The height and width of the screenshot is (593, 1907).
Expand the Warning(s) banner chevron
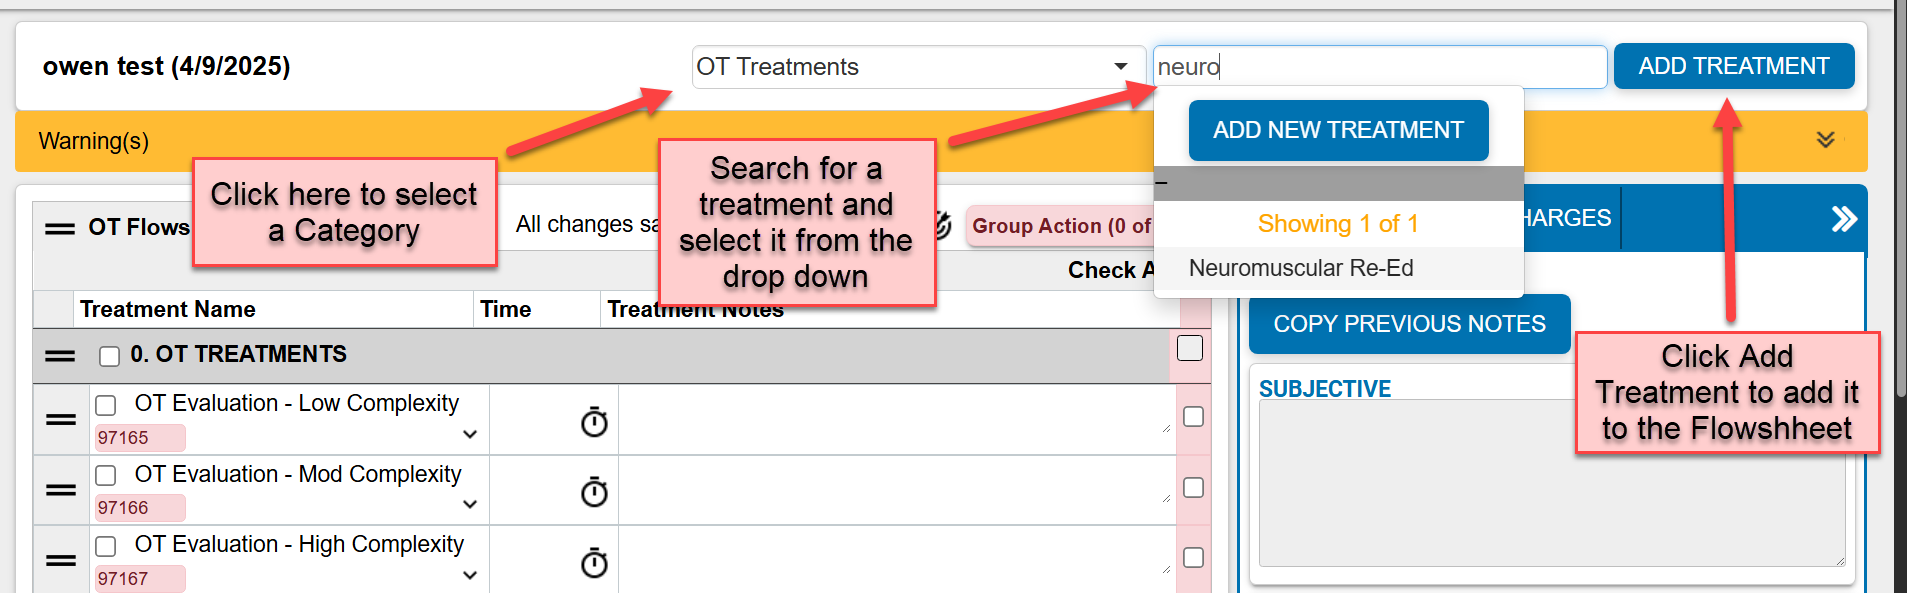1826,140
